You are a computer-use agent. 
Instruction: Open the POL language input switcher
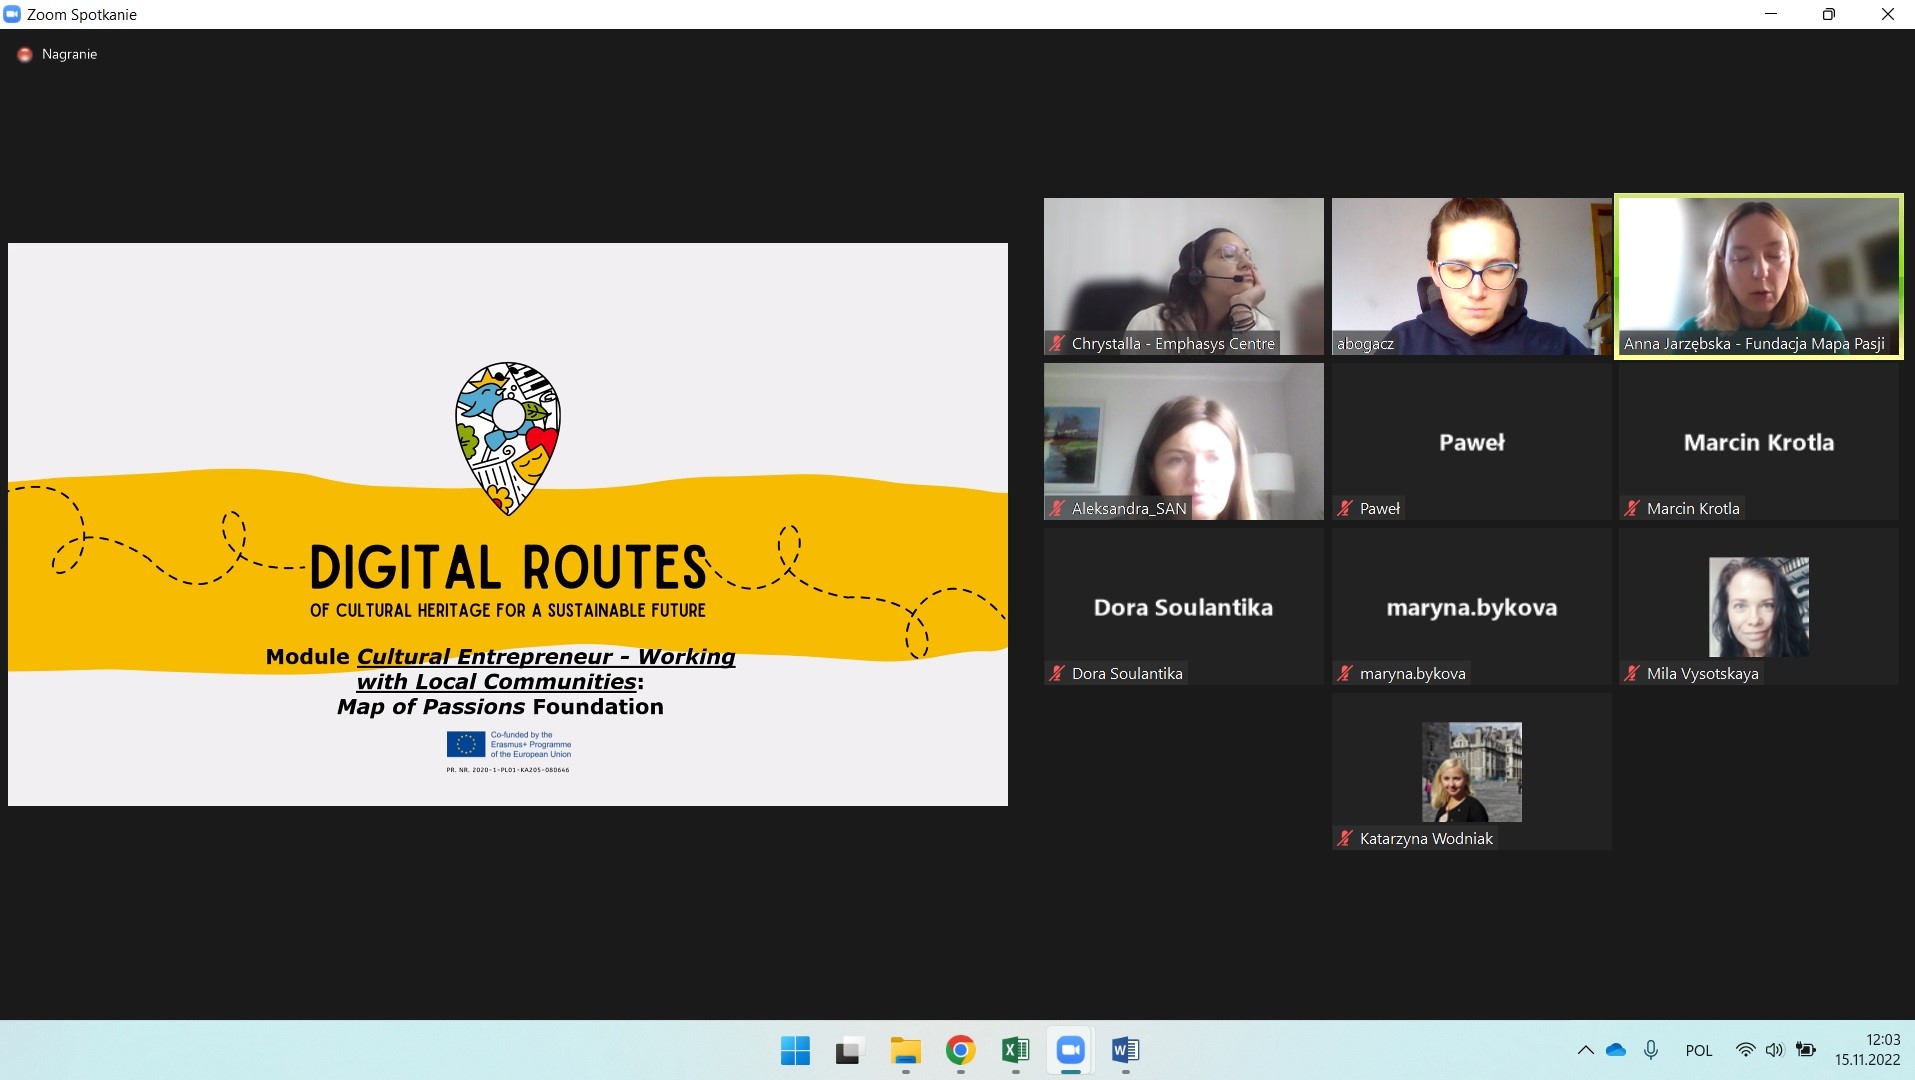point(1699,1050)
